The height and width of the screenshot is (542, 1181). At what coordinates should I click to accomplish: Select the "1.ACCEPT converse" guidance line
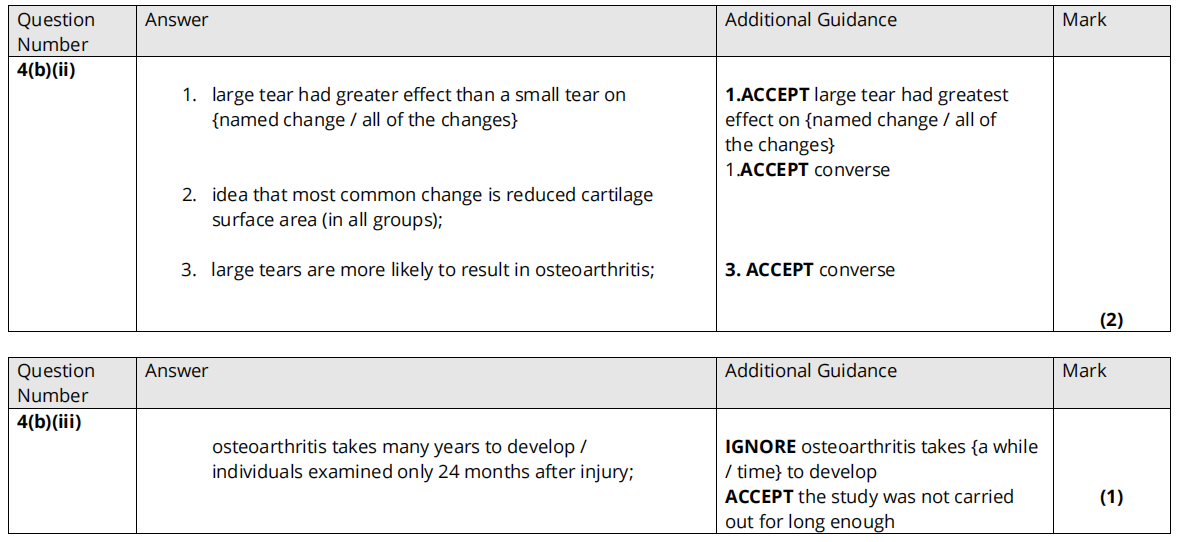(807, 170)
